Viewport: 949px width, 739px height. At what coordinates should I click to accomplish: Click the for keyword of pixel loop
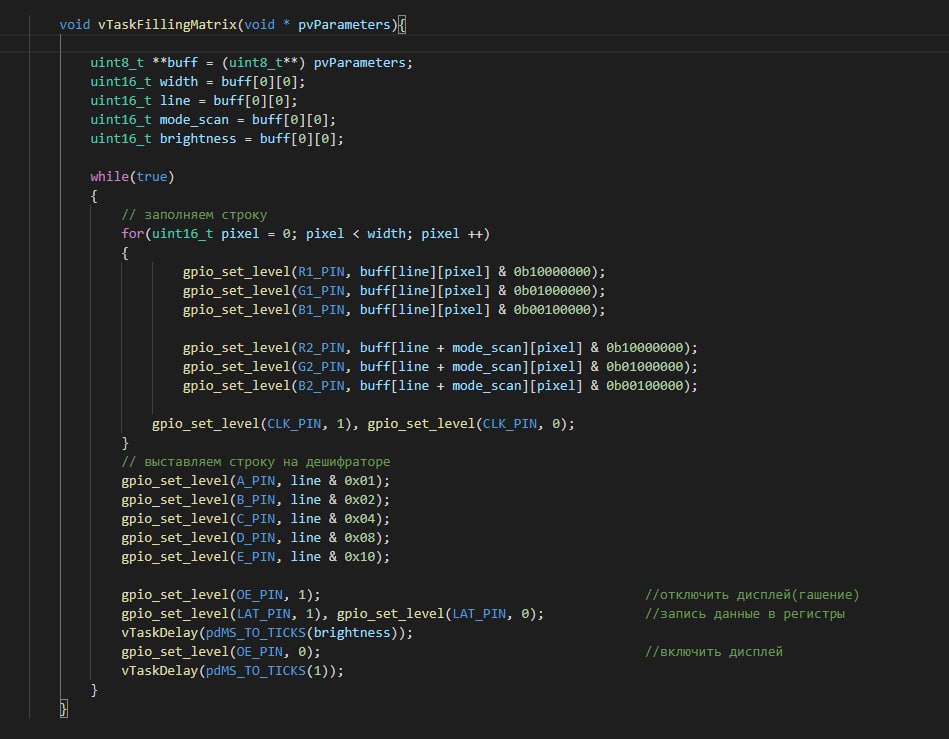[x=132, y=233]
